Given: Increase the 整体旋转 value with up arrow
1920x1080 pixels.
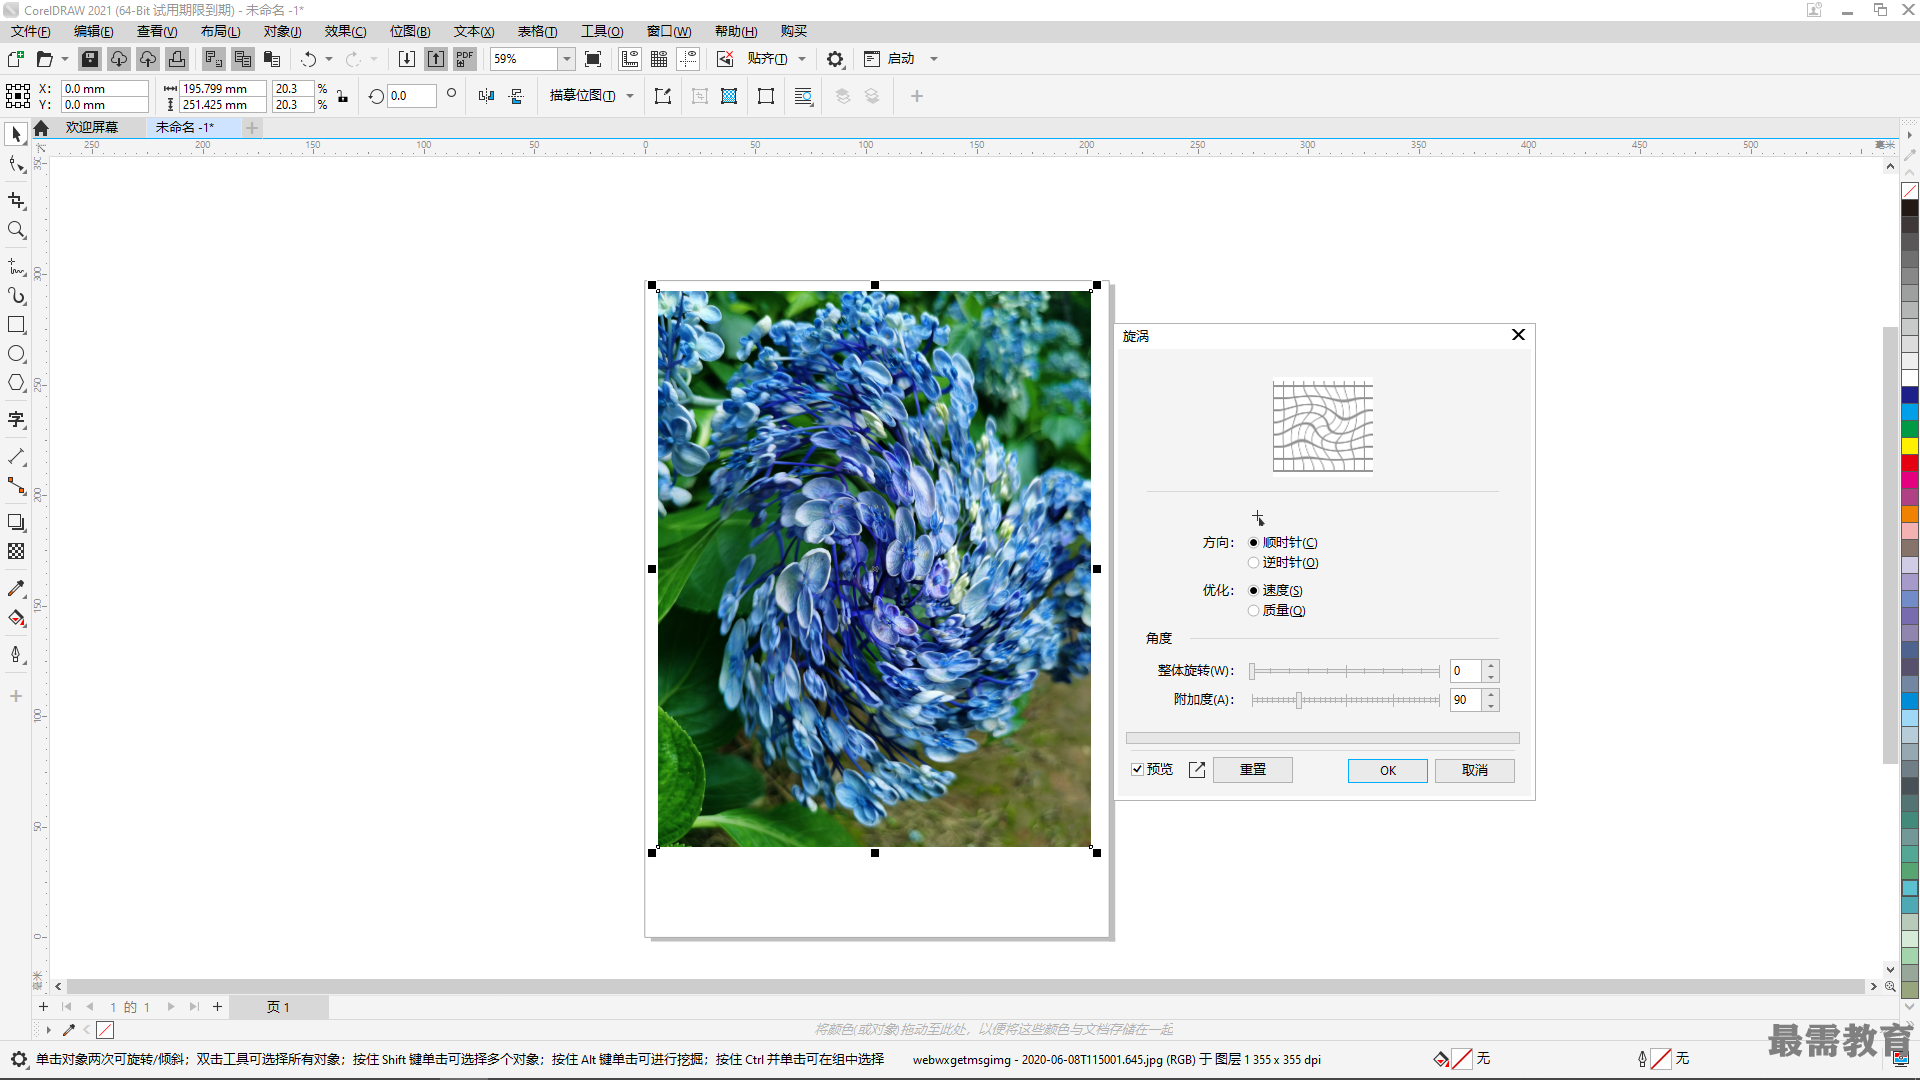Looking at the screenshot, I should click(x=1491, y=665).
